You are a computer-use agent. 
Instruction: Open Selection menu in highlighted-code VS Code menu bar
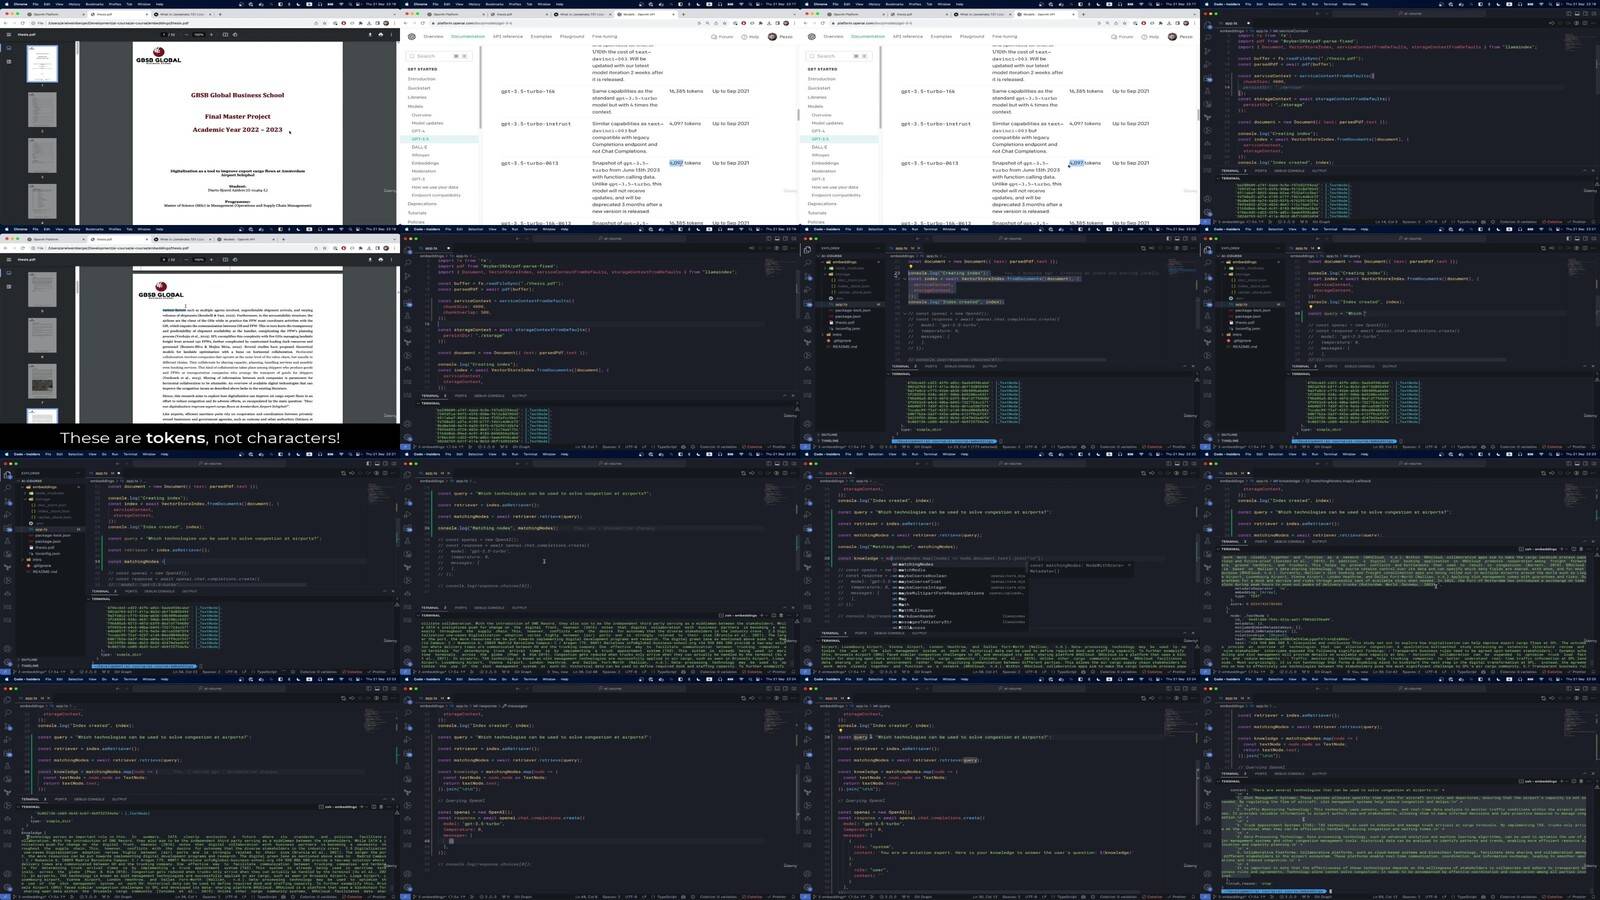[876, 229]
